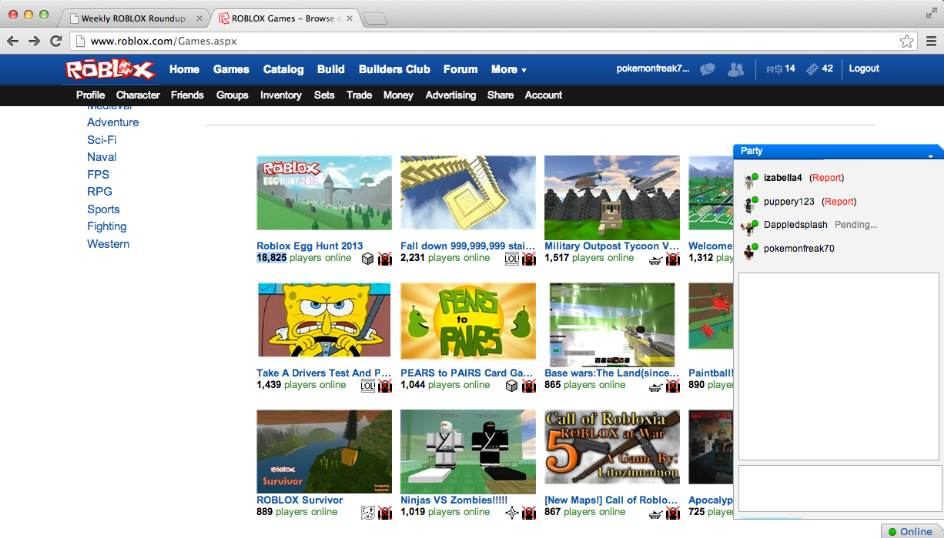
Task: Open PEARS to PAIRS thumbnail
Action: tap(468, 321)
